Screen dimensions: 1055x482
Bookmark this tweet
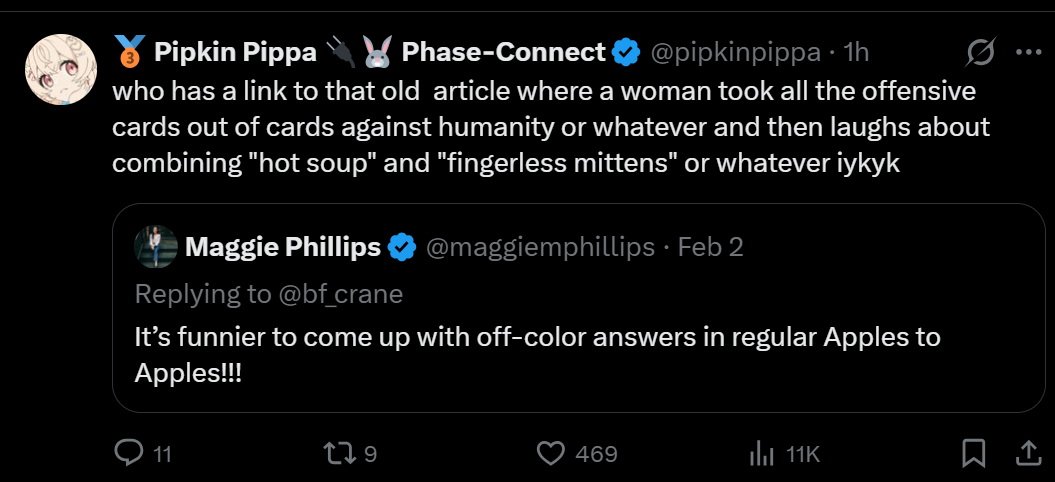point(973,454)
